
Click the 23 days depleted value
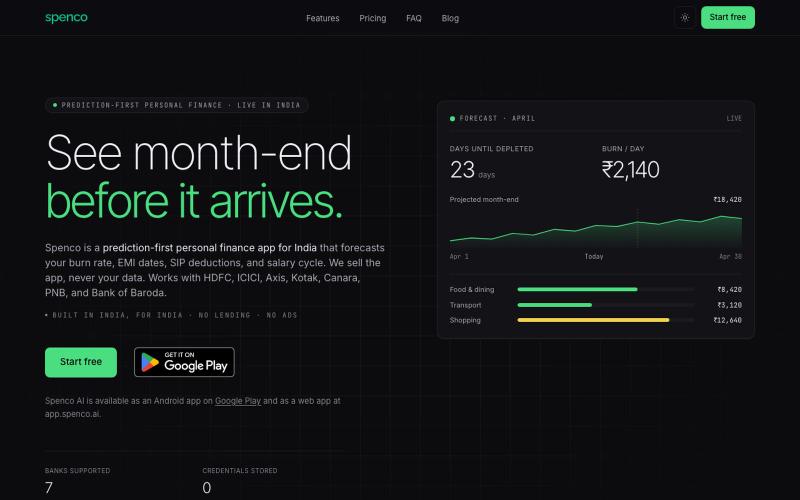click(x=472, y=170)
